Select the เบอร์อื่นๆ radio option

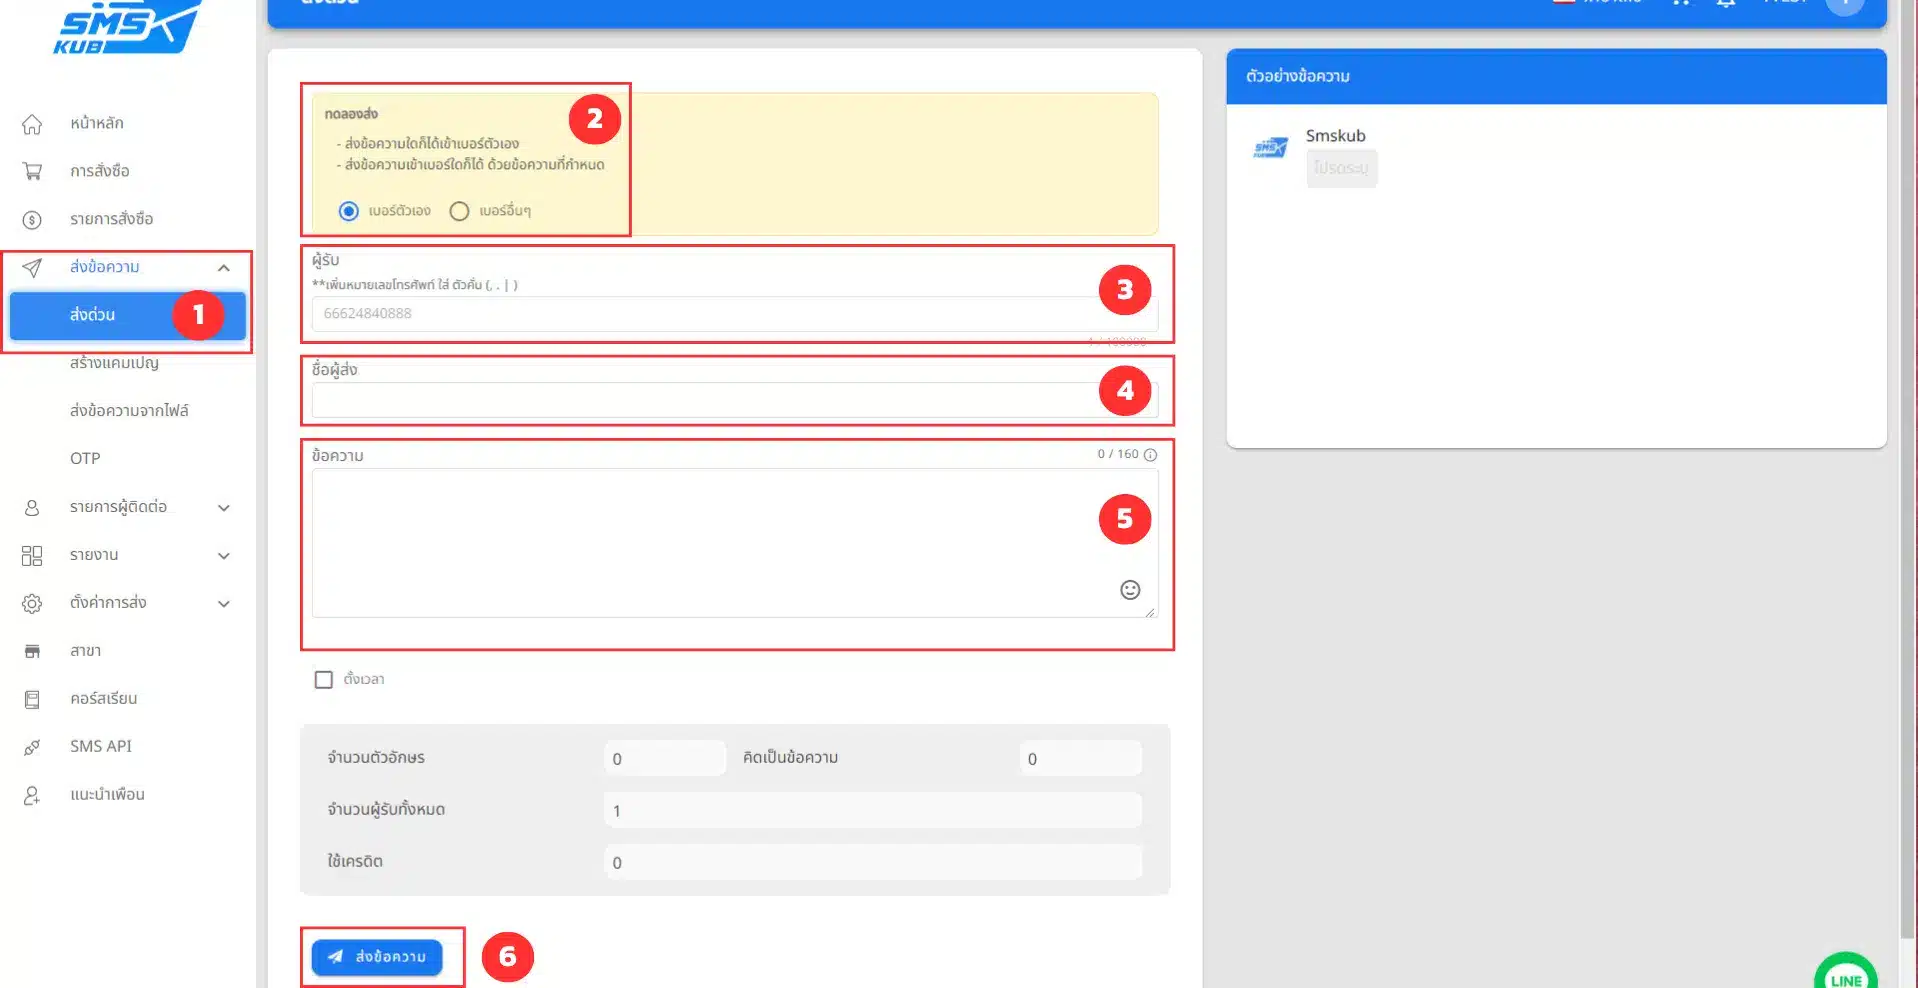459,211
